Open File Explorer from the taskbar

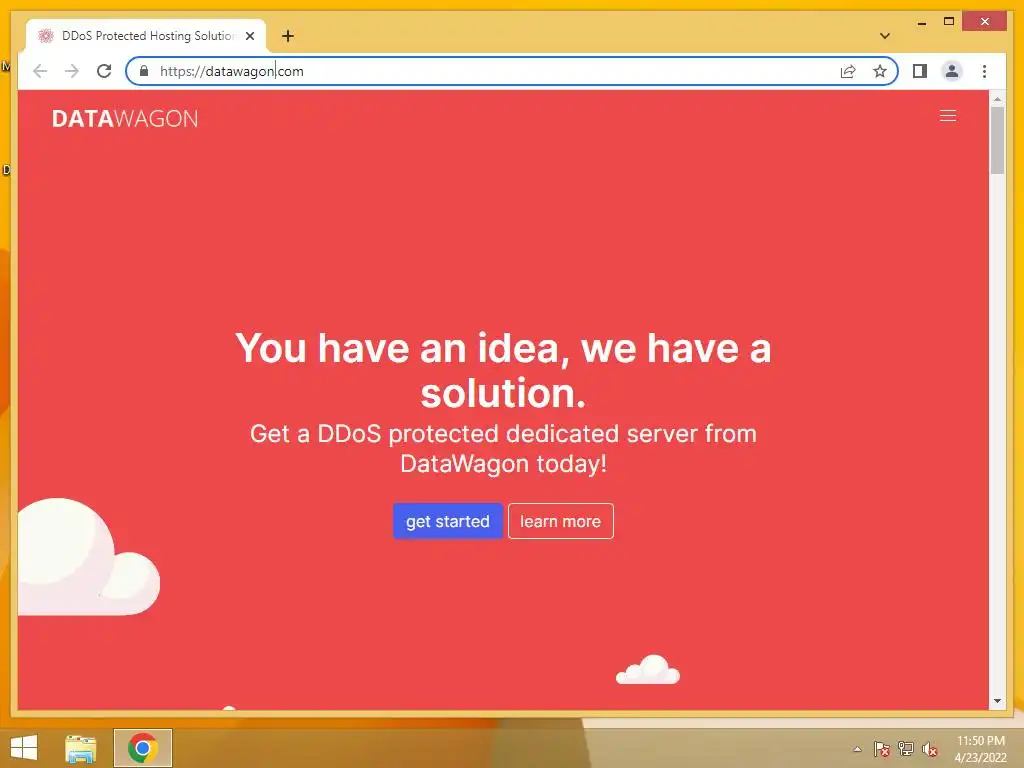point(81,748)
